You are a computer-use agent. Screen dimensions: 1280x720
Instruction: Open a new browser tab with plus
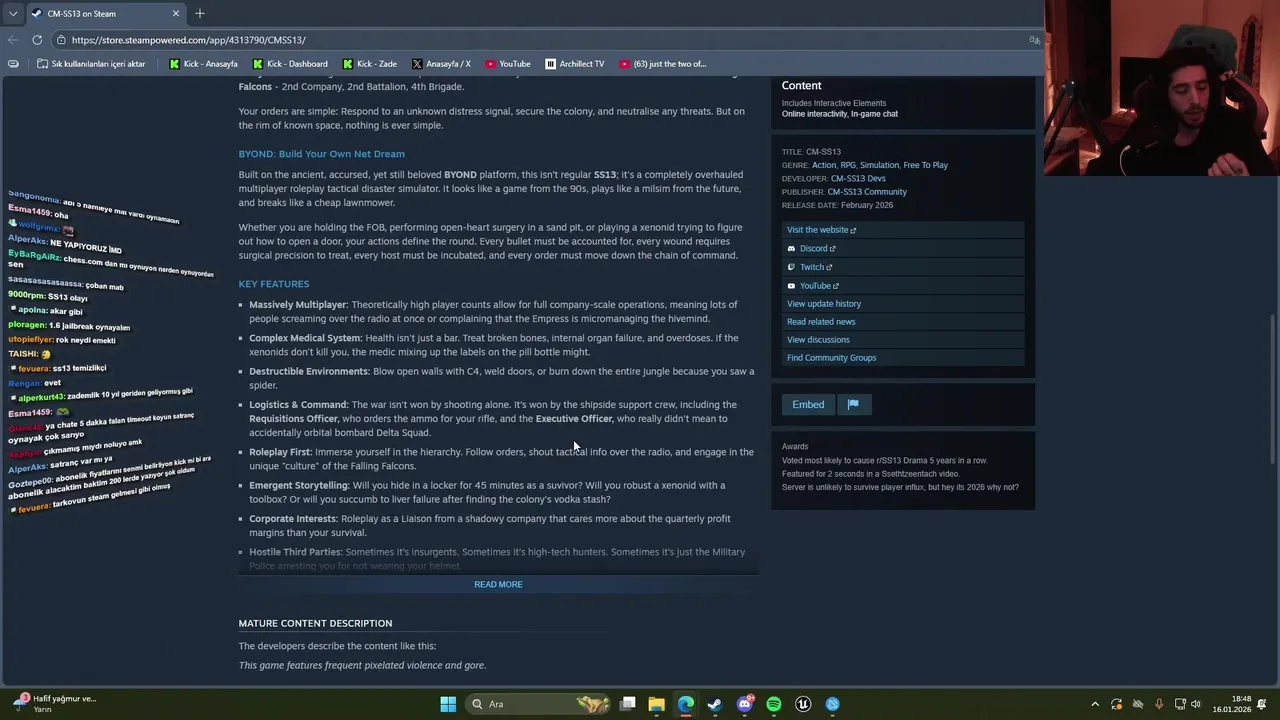199,13
